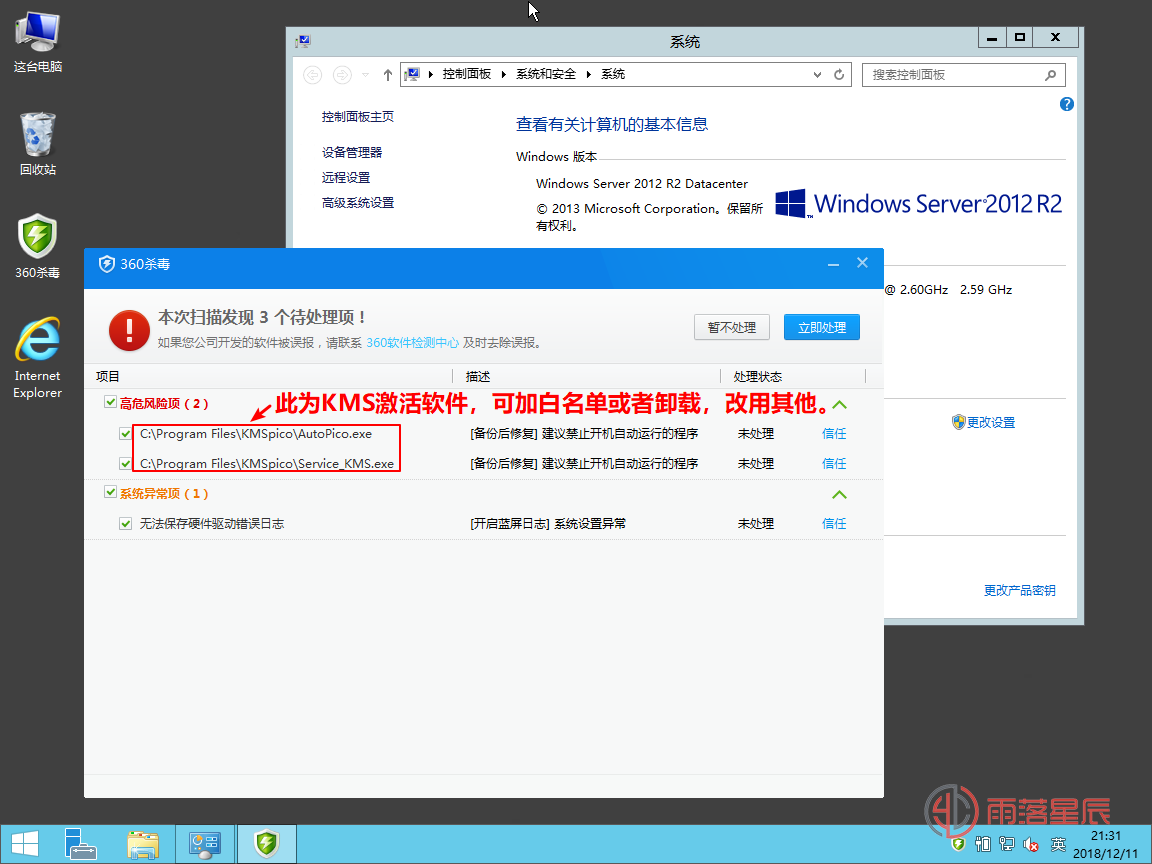The height and width of the screenshot is (864, 1152).
Task: Open the taskbar clock showing 21:31
Action: [1106, 844]
